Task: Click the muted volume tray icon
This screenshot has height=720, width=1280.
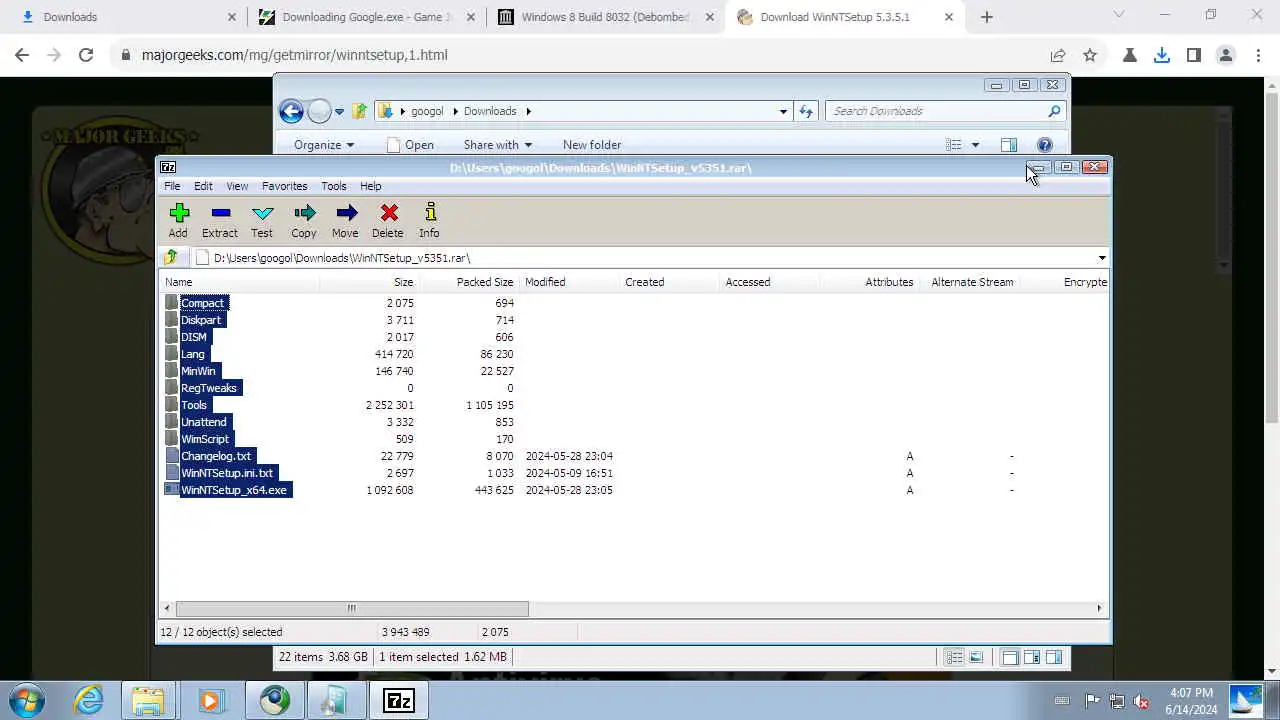Action: (1141, 701)
